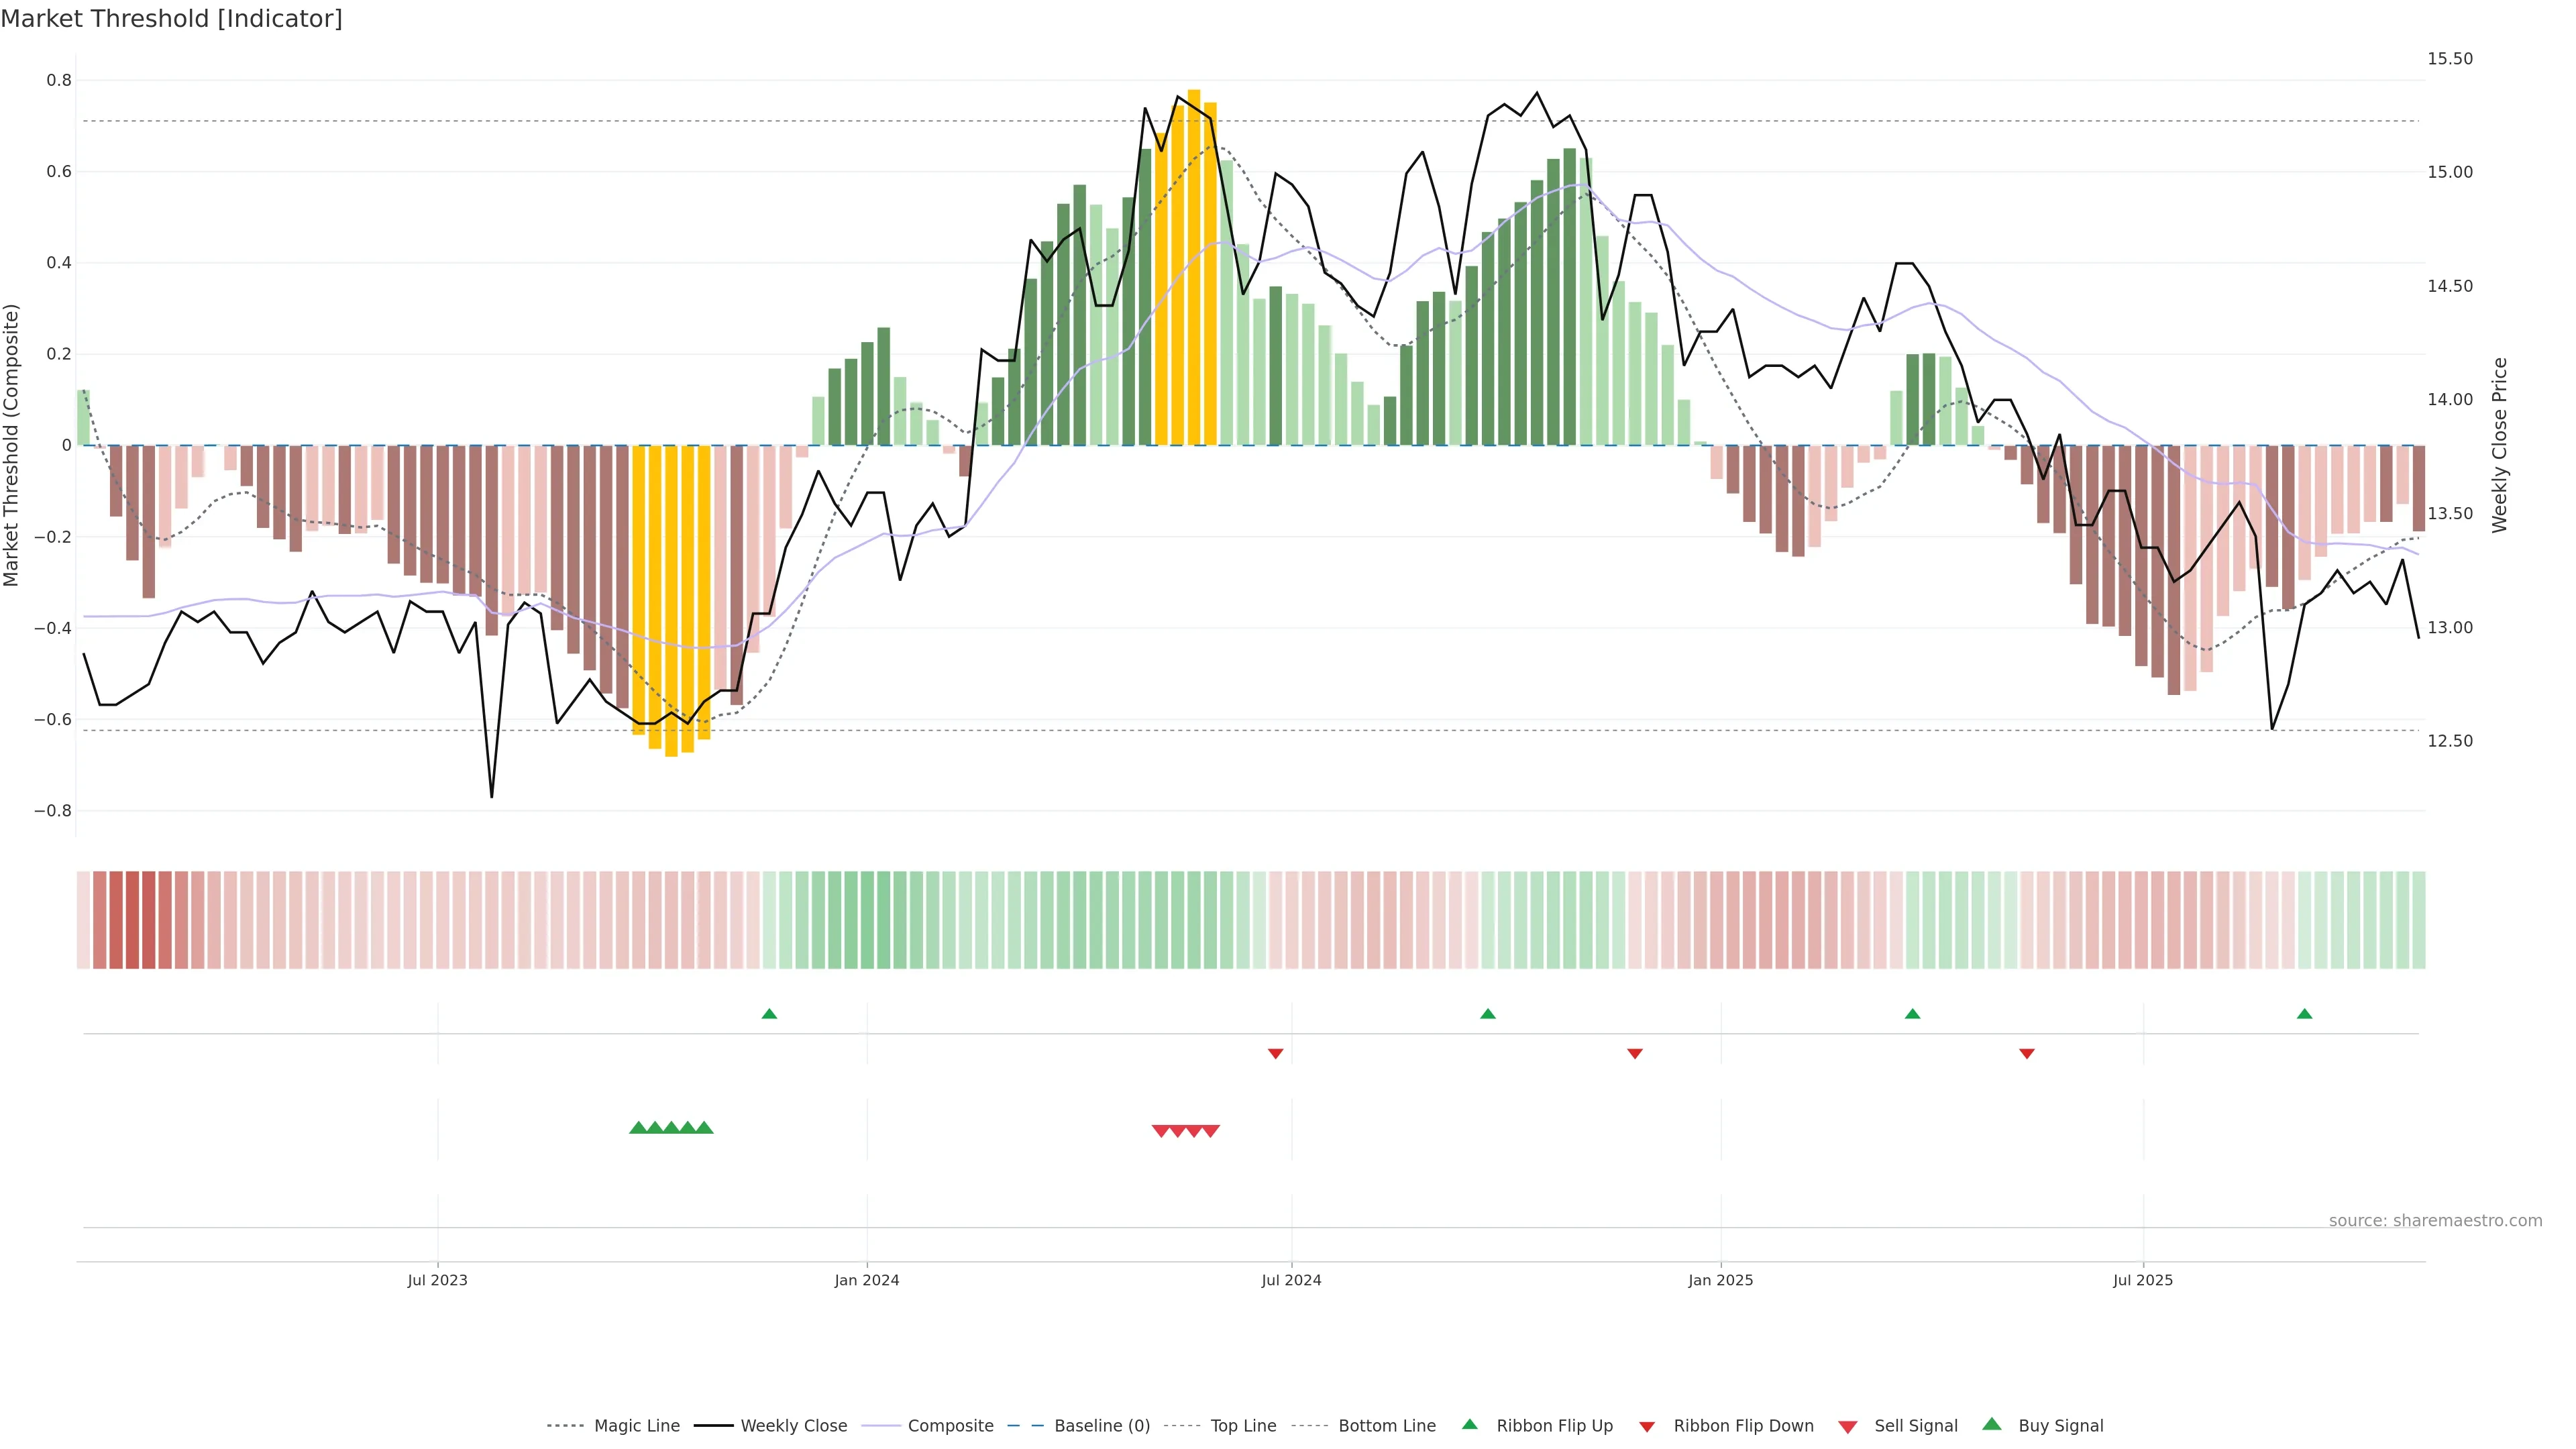The height and width of the screenshot is (1449, 2576).
Task: Click the Ribbon Flip Down legend triangle
Action: pos(1647,1427)
